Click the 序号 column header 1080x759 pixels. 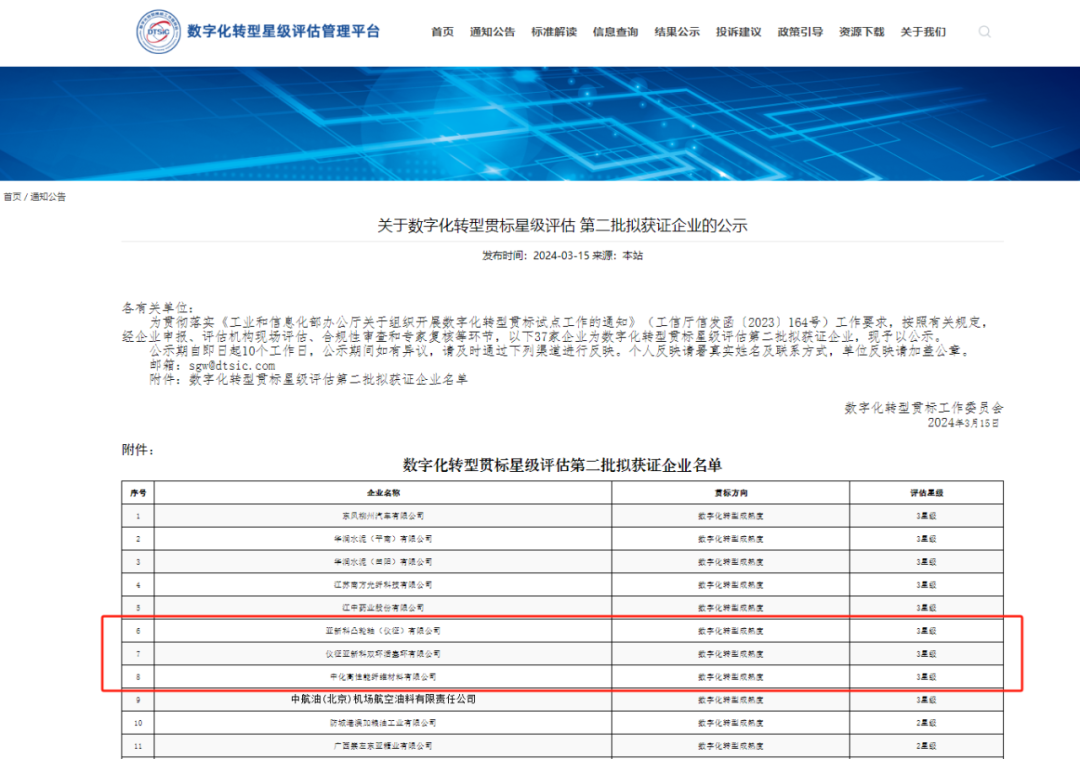click(x=138, y=493)
